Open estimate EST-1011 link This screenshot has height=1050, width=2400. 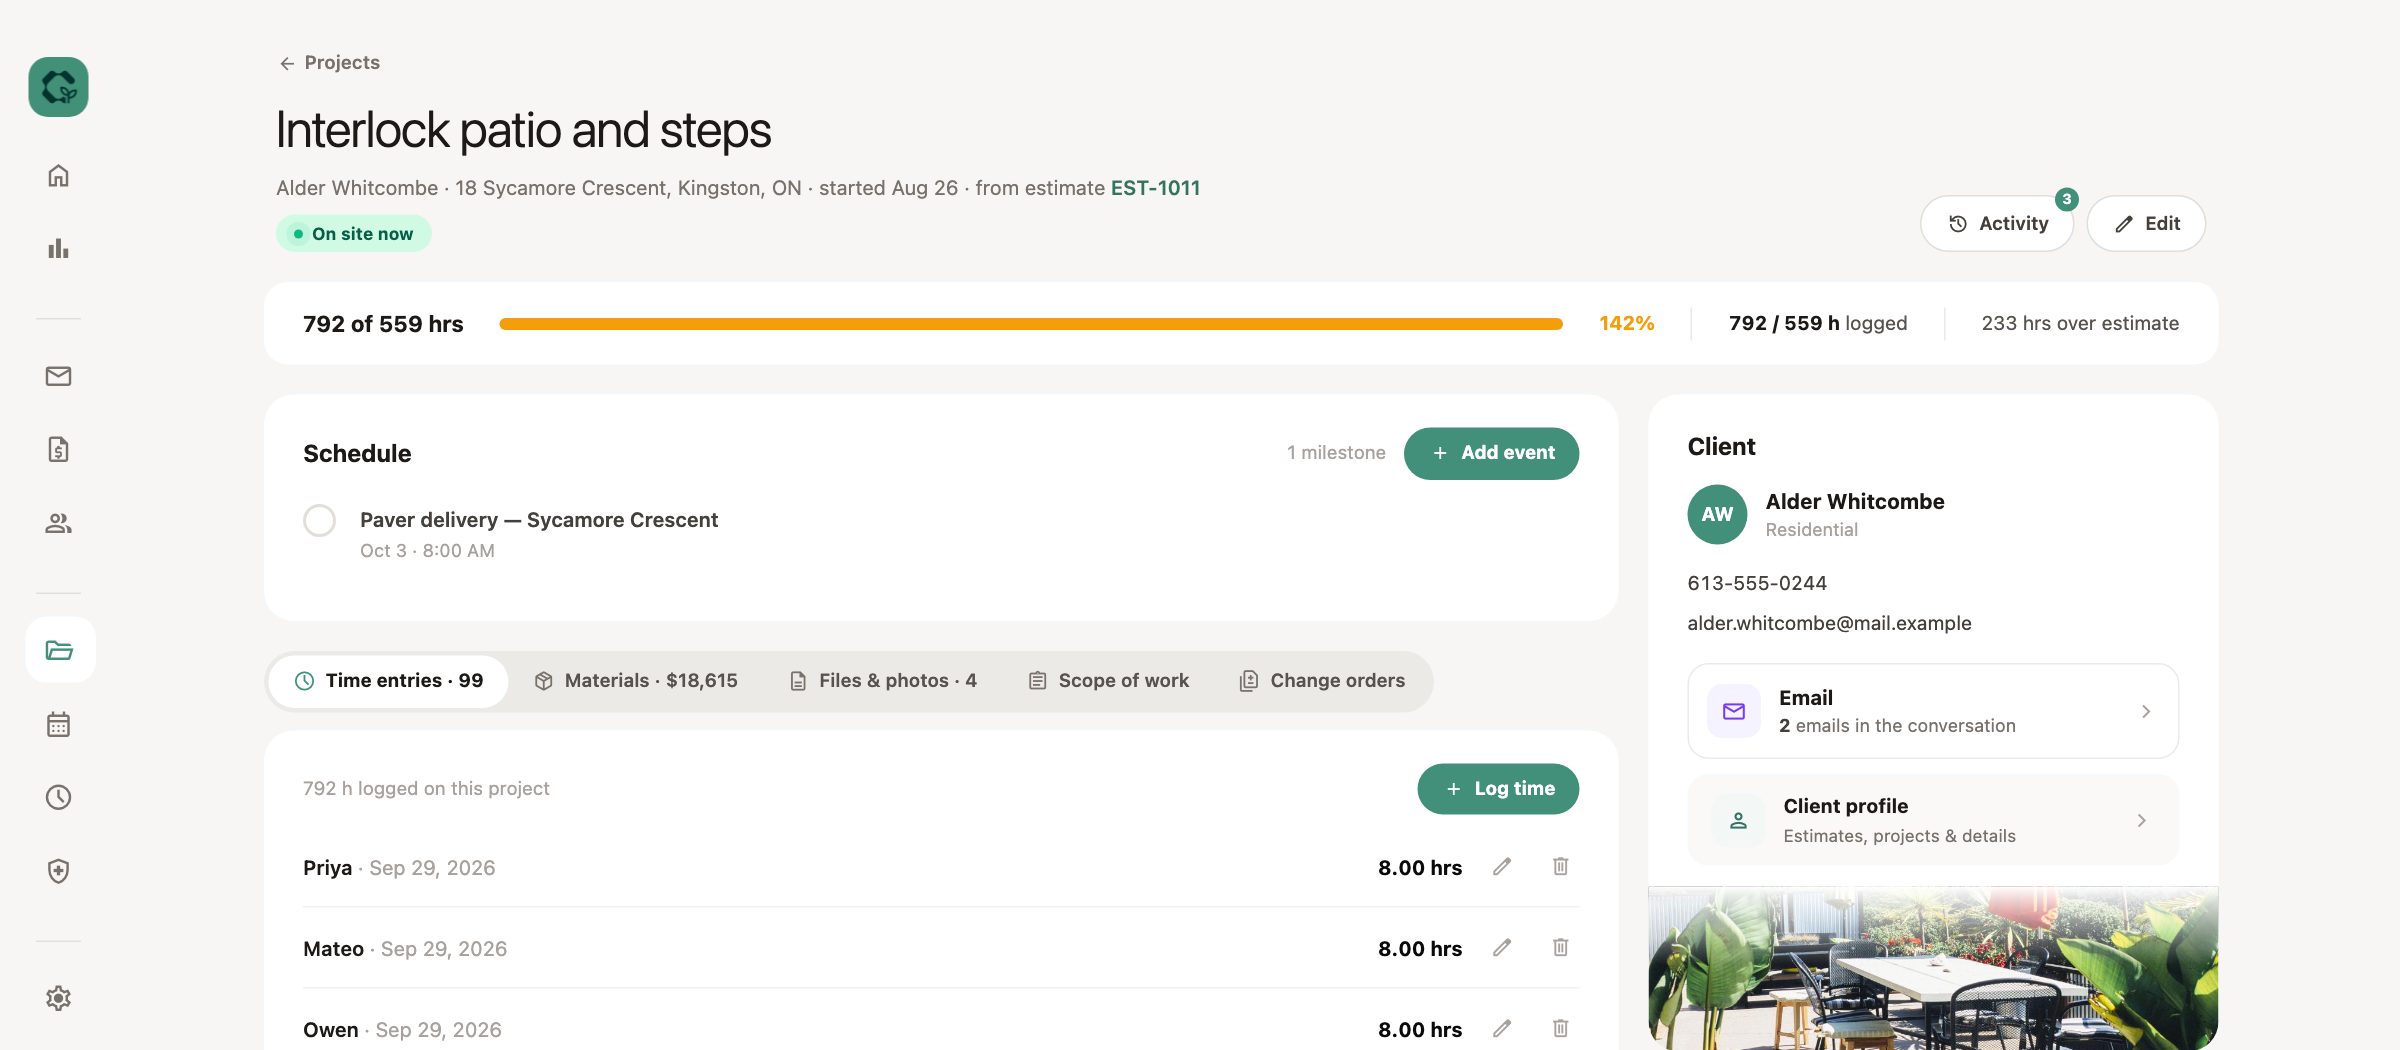[1155, 188]
